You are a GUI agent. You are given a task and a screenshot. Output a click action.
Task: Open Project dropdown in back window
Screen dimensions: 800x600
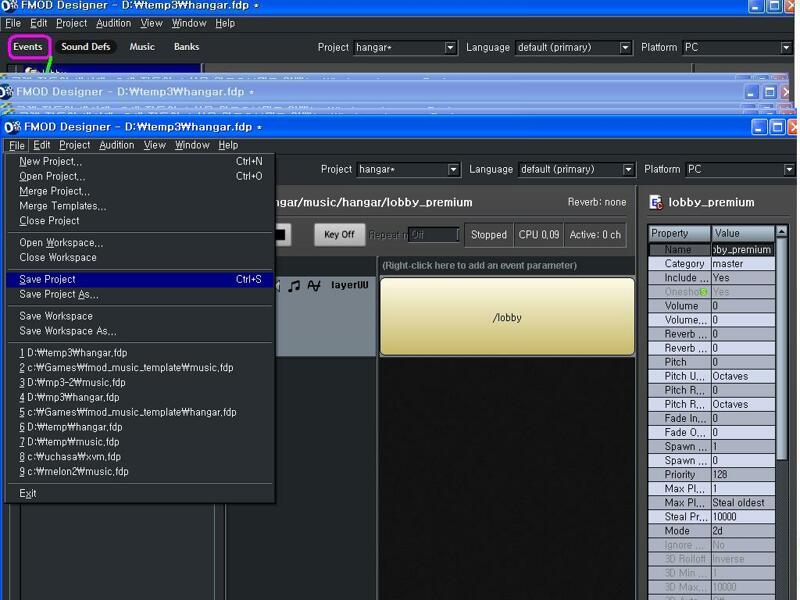pos(449,47)
